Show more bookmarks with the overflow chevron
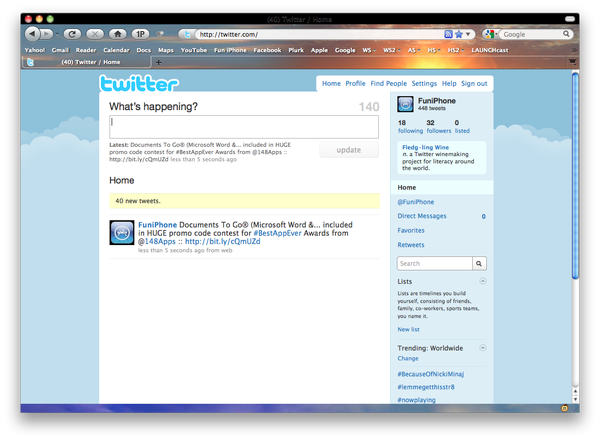600x441 pixels. click(x=574, y=50)
